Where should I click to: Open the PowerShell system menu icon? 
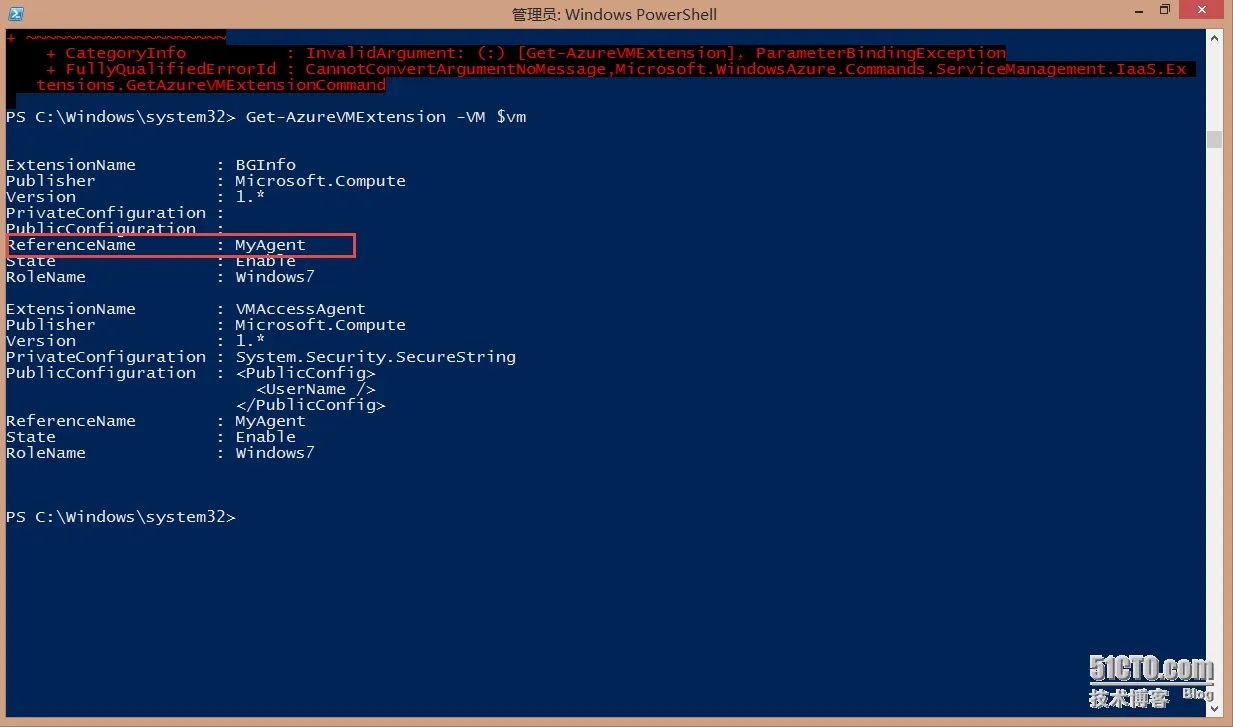pyautogui.click(x=17, y=14)
